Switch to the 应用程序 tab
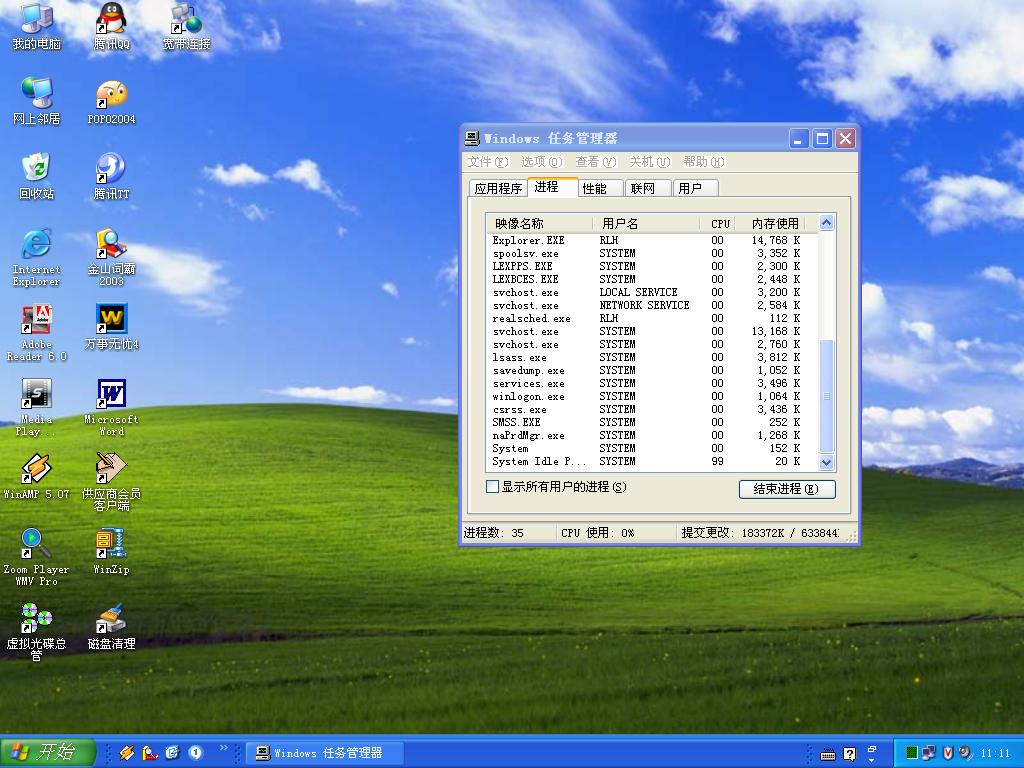The height and width of the screenshot is (768, 1024). [x=498, y=188]
